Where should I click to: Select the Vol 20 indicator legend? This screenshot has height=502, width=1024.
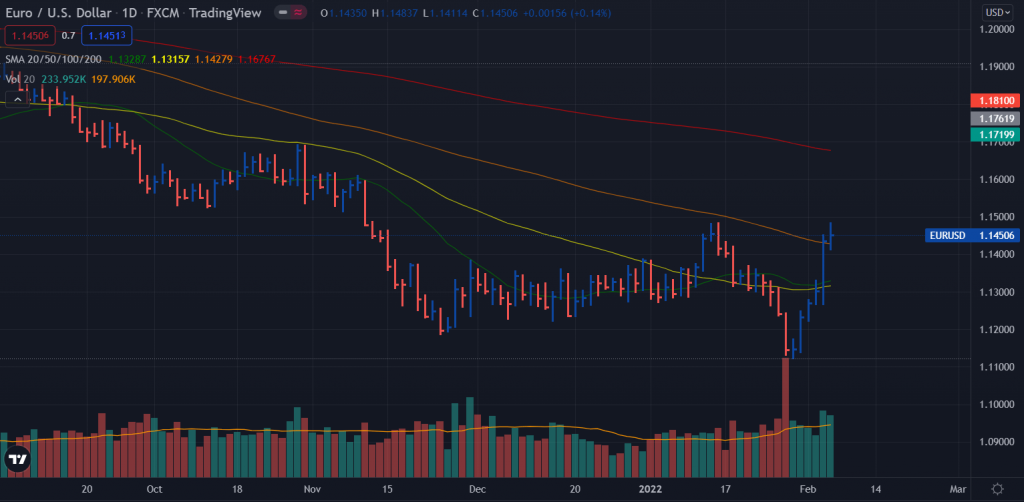click(20, 79)
